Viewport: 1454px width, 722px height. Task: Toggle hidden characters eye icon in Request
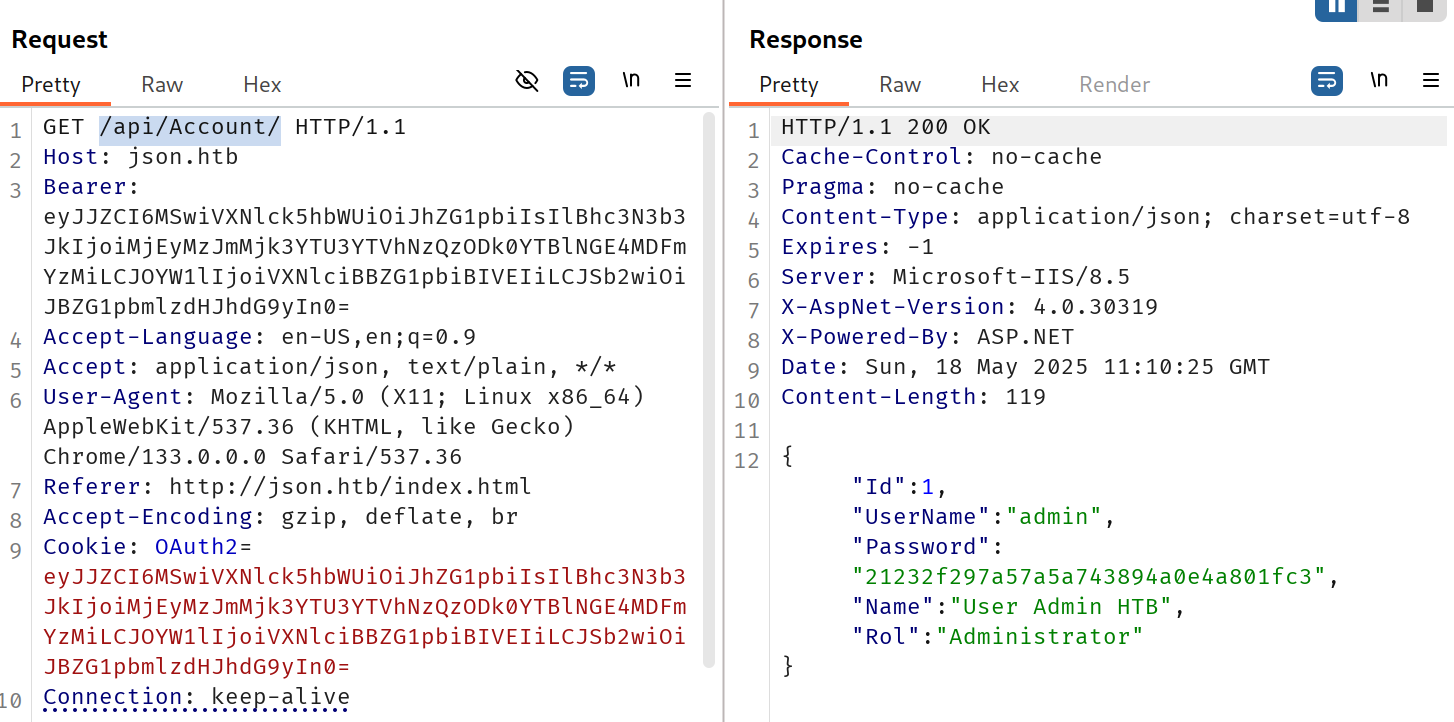[x=527, y=81]
